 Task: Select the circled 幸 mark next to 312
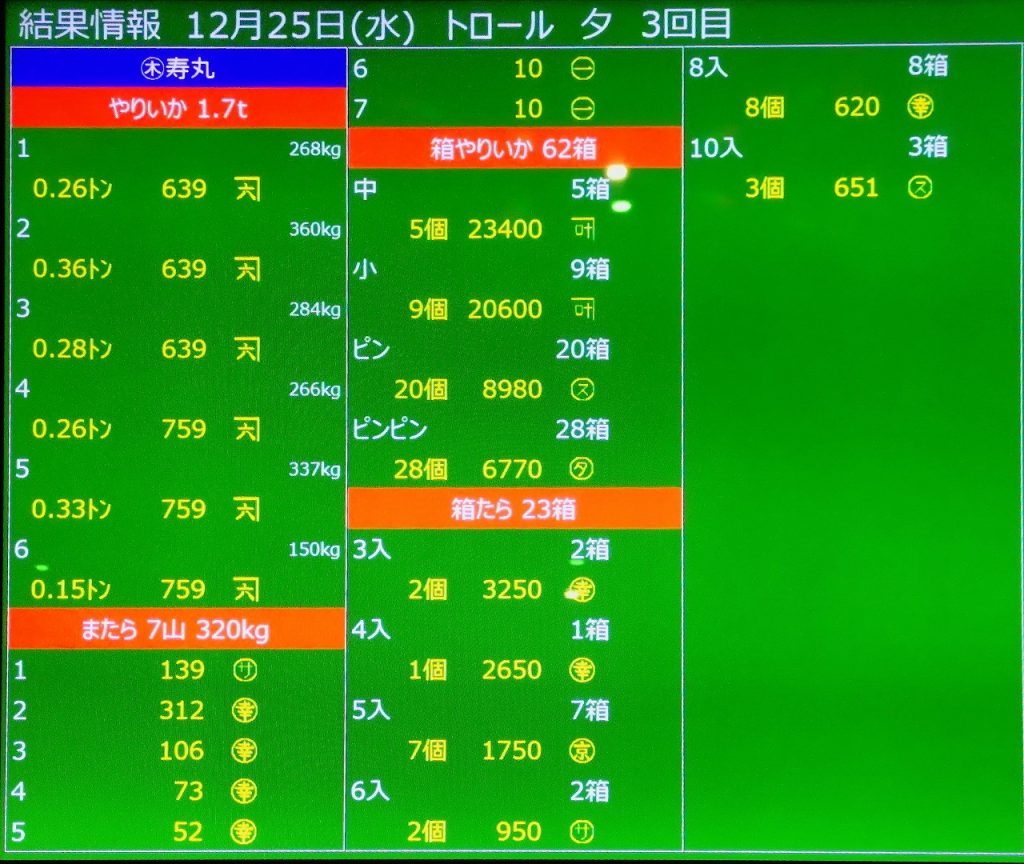(244, 710)
